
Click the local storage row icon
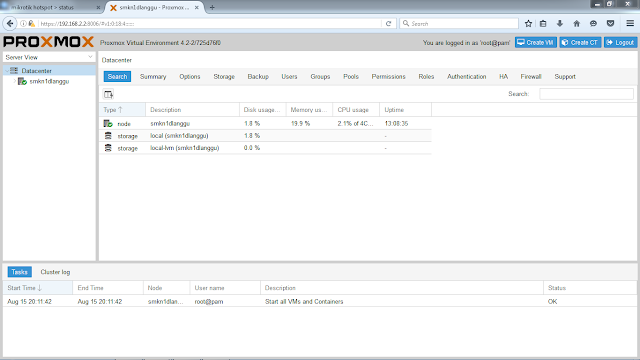click(x=108, y=136)
